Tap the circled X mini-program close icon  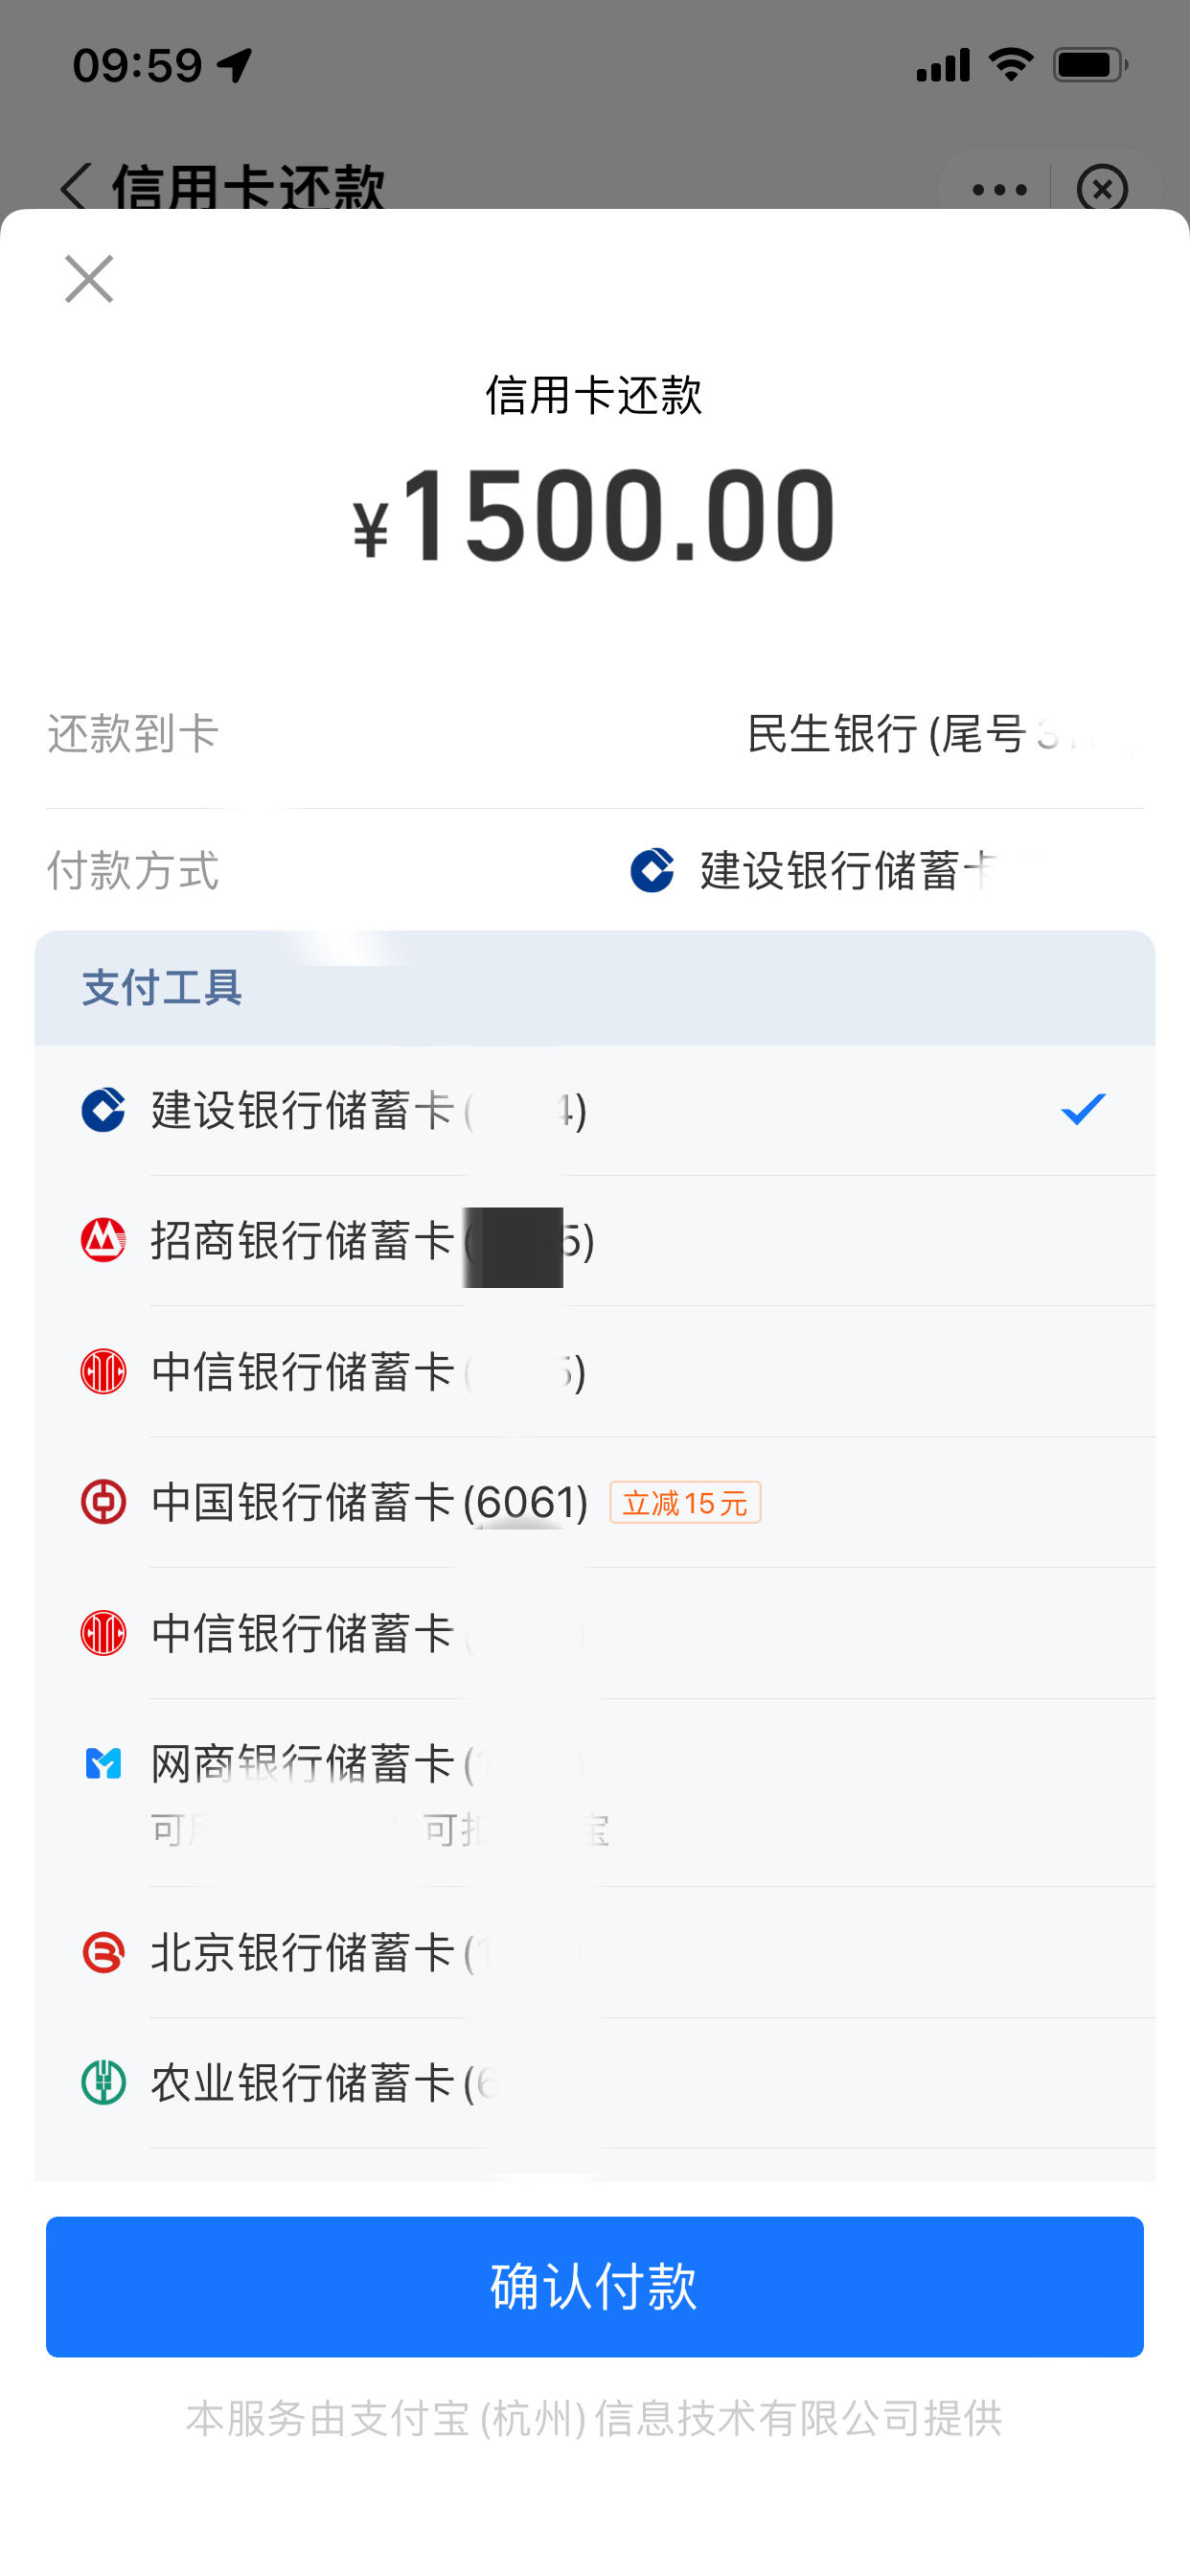click(1102, 188)
